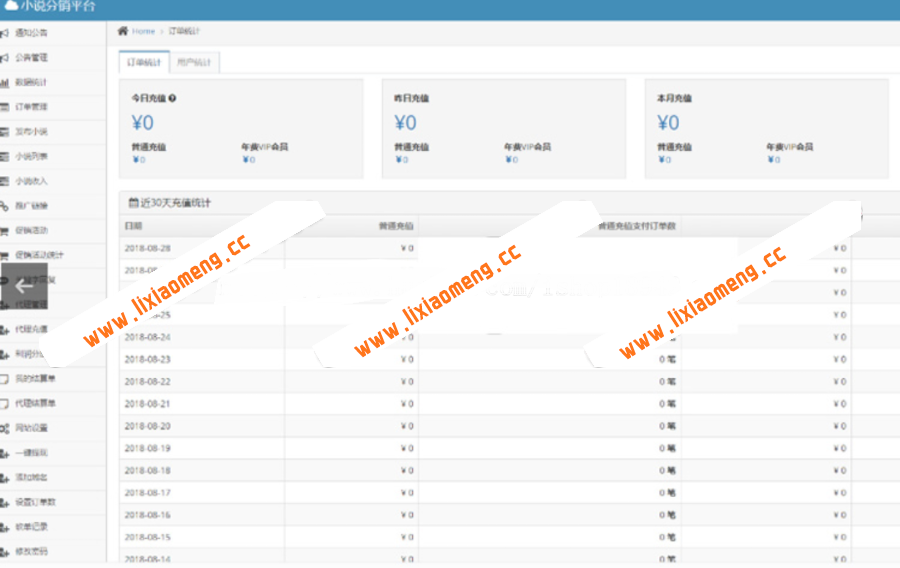Screen dimensions: 900x568
Task: Click the rightmost ¥0 cell in row 2018-08-16
Action: coord(840,515)
